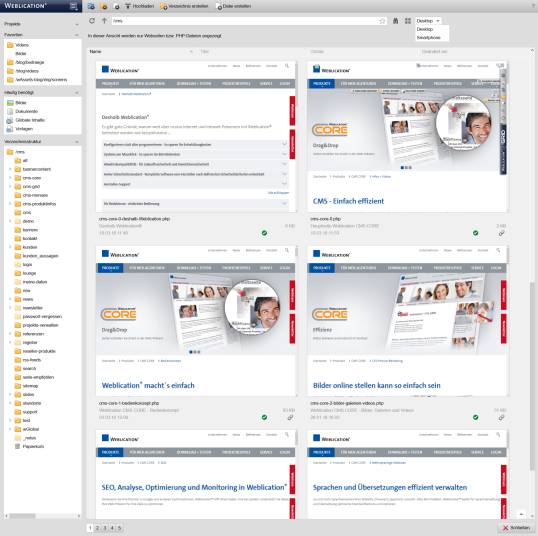Open Videos favorite folder

(18, 45)
